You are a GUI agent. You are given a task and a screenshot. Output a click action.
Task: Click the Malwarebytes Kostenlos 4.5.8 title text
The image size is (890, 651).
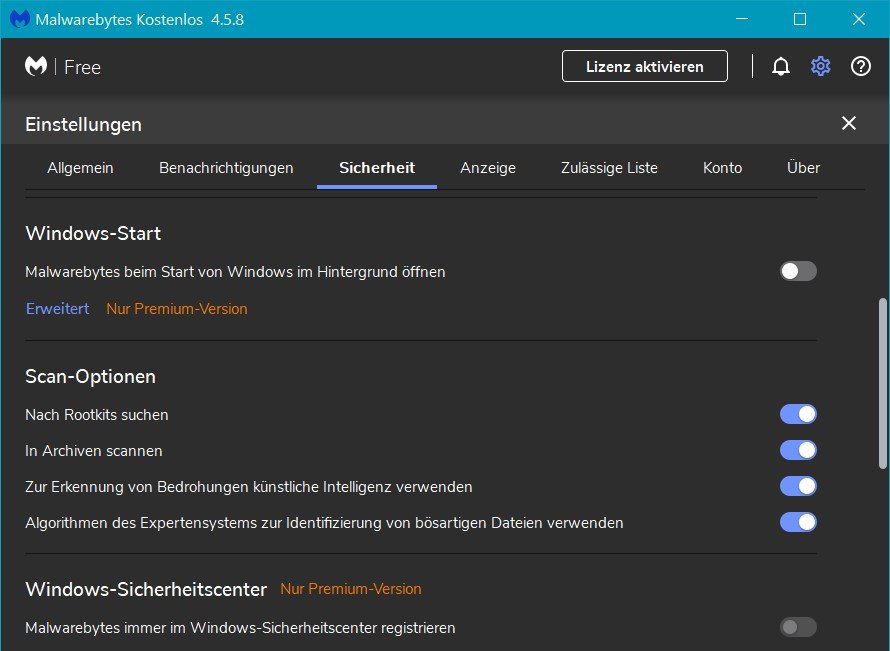[x=140, y=19]
